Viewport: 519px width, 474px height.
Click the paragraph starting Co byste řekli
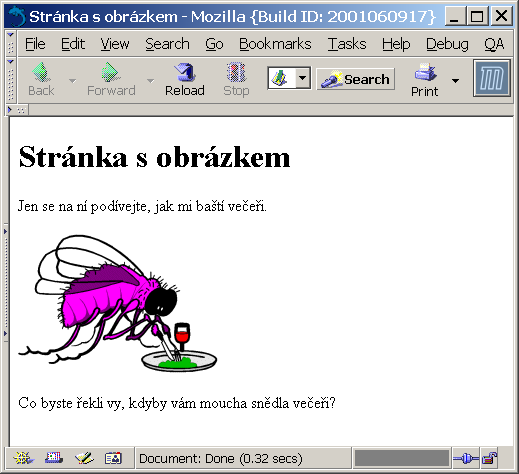[177, 403]
